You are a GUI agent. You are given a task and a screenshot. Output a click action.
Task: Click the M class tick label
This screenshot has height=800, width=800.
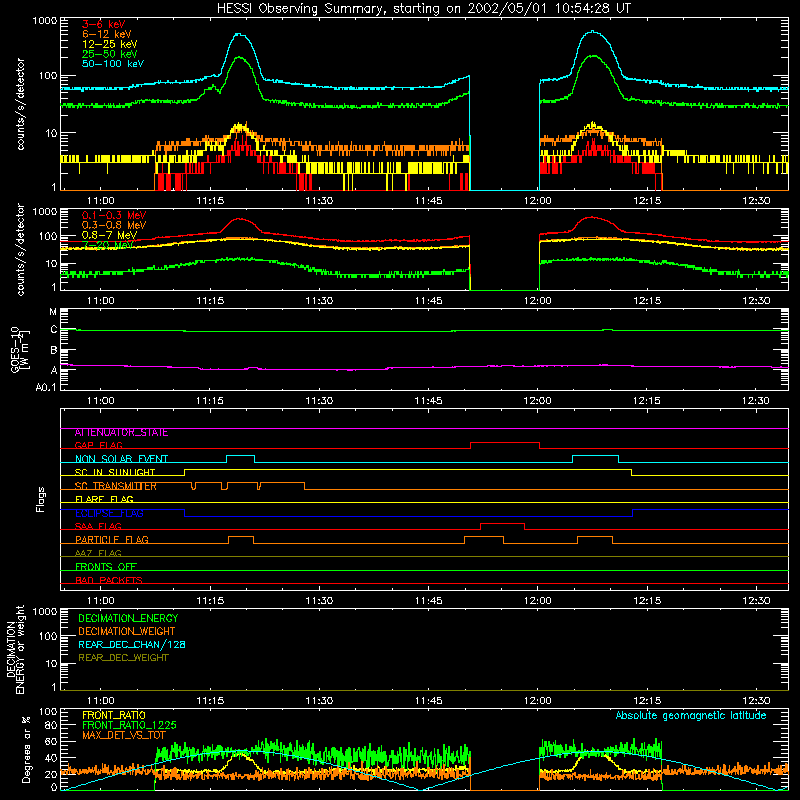(x=53, y=312)
